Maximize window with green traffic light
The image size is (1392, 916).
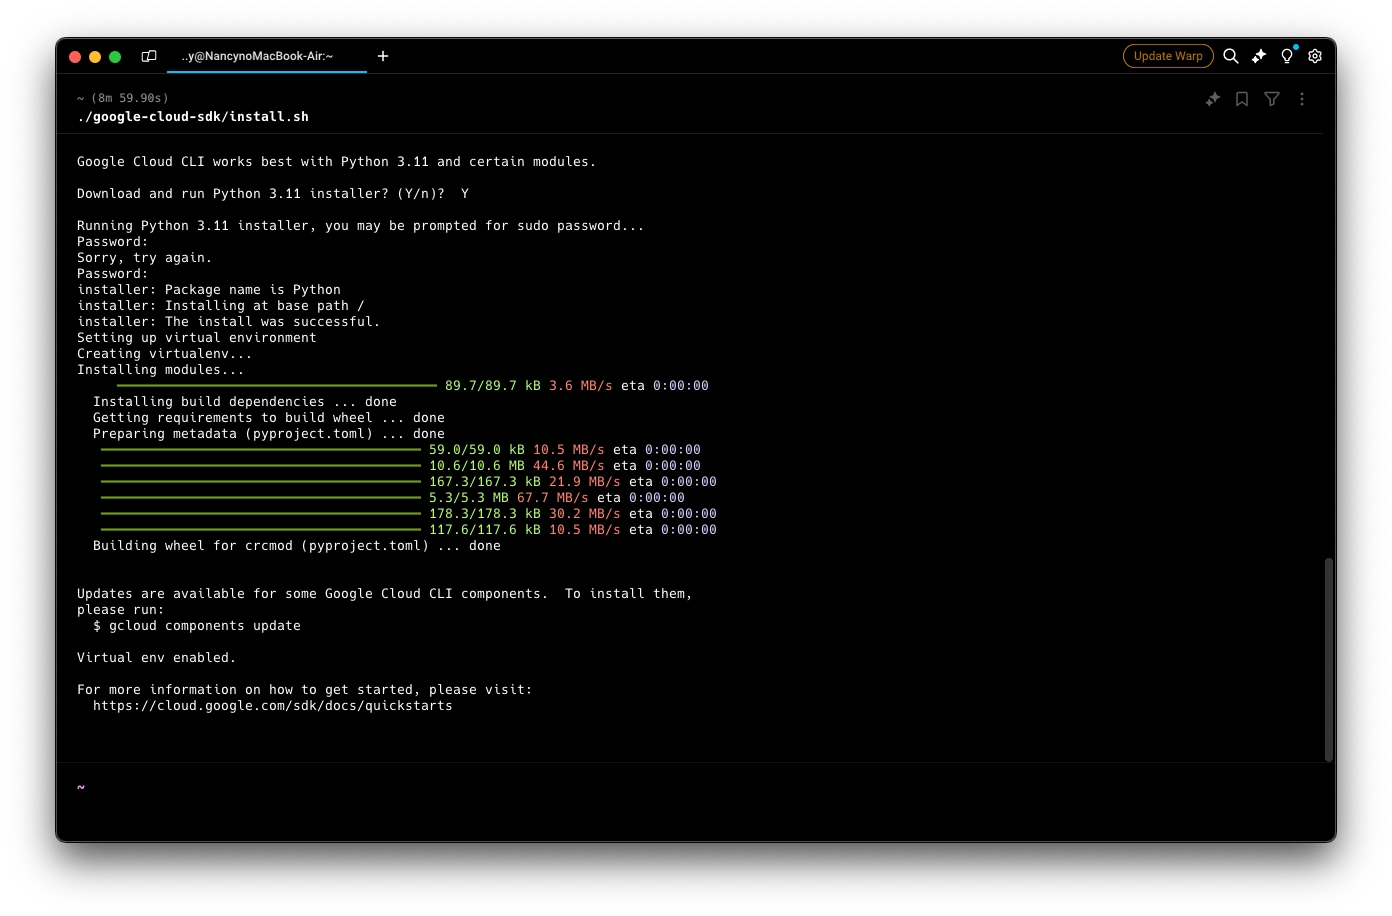coord(115,57)
